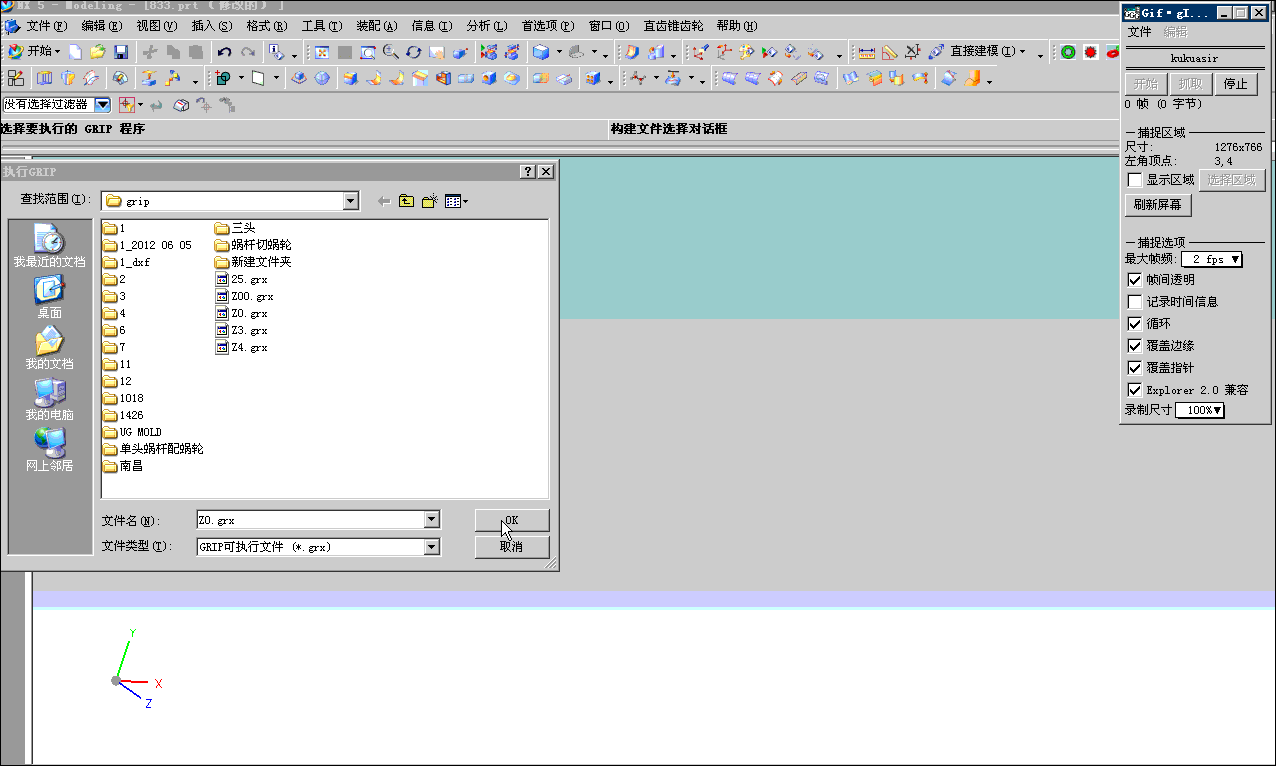Viewport: 1276px width, 766px height.
Task: Click the 文件名 input field
Action: [x=311, y=520]
